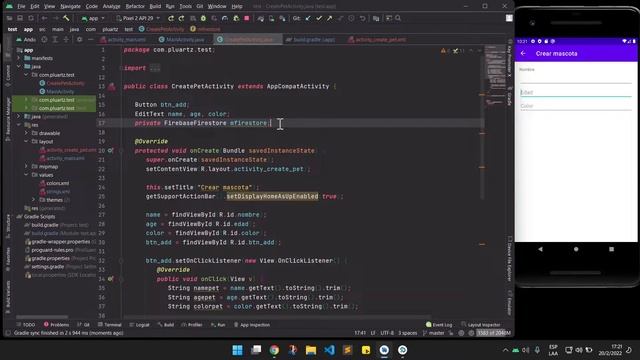Open the Profiler tool window
Image resolution: width=640 pixels, height=360 pixels.
pos(192,325)
